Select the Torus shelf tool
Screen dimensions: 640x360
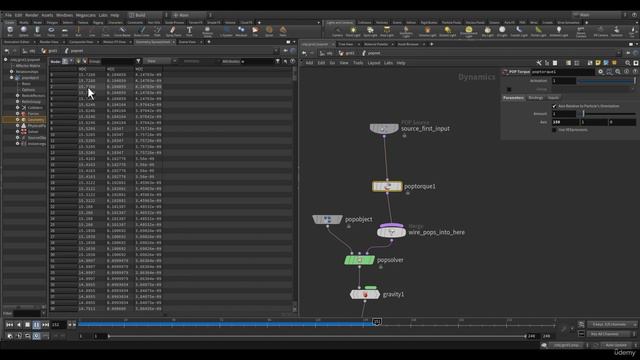click(x=51, y=31)
